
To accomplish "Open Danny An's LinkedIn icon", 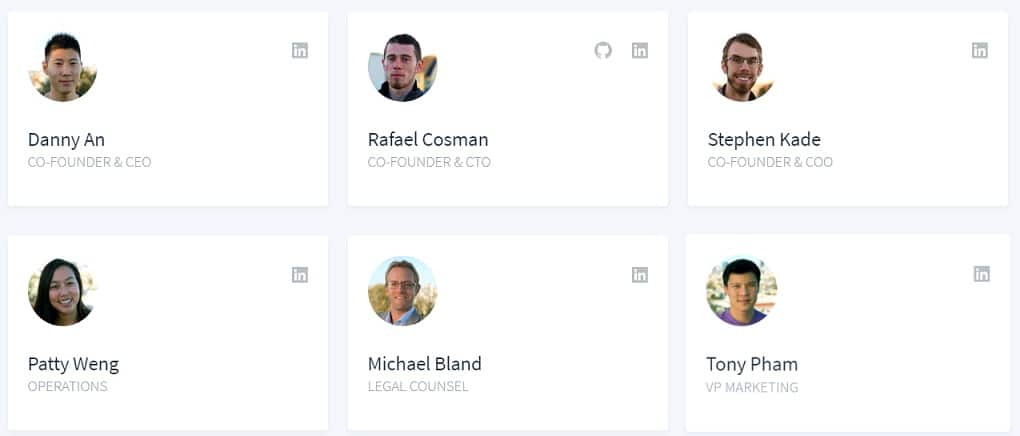I will click(300, 50).
